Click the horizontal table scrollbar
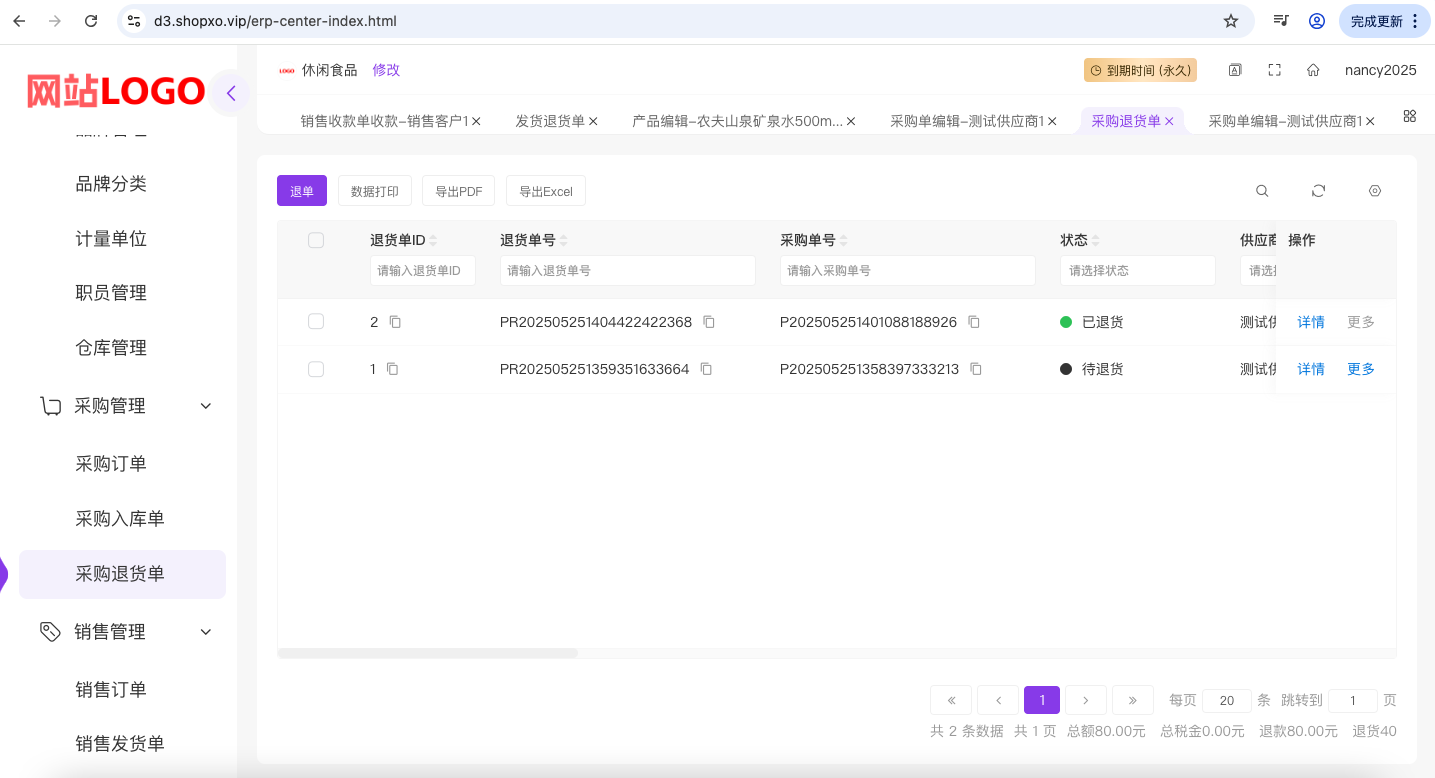1435x778 pixels. click(428, 653)
